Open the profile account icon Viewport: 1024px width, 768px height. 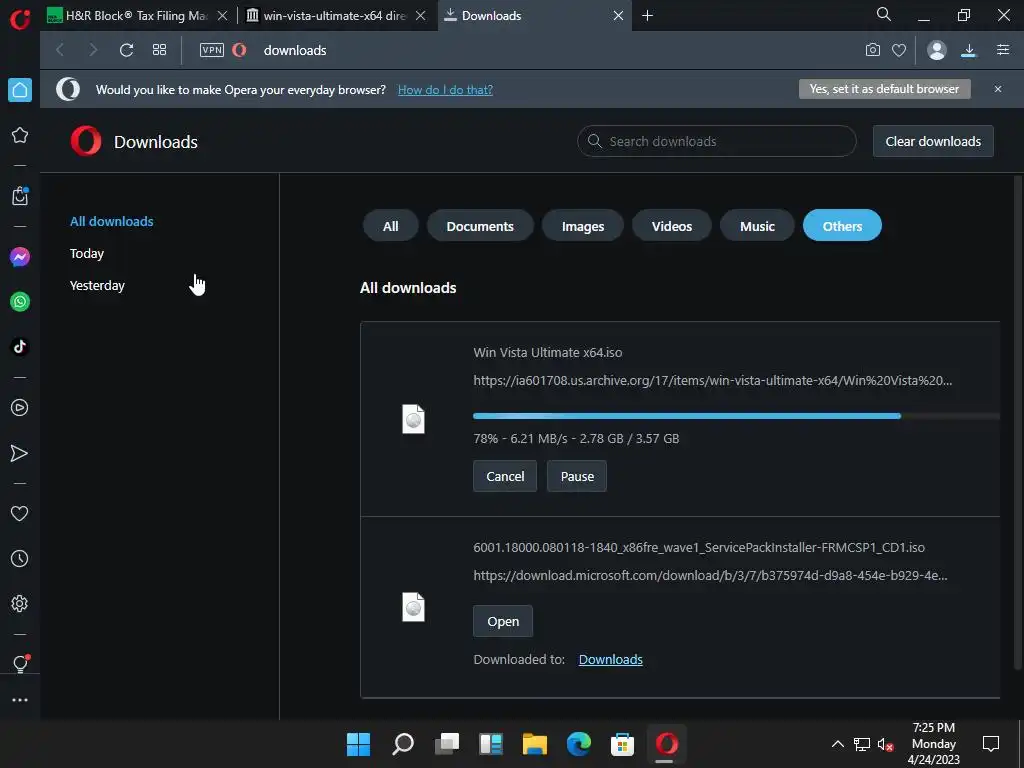click(x=936, y=50)
